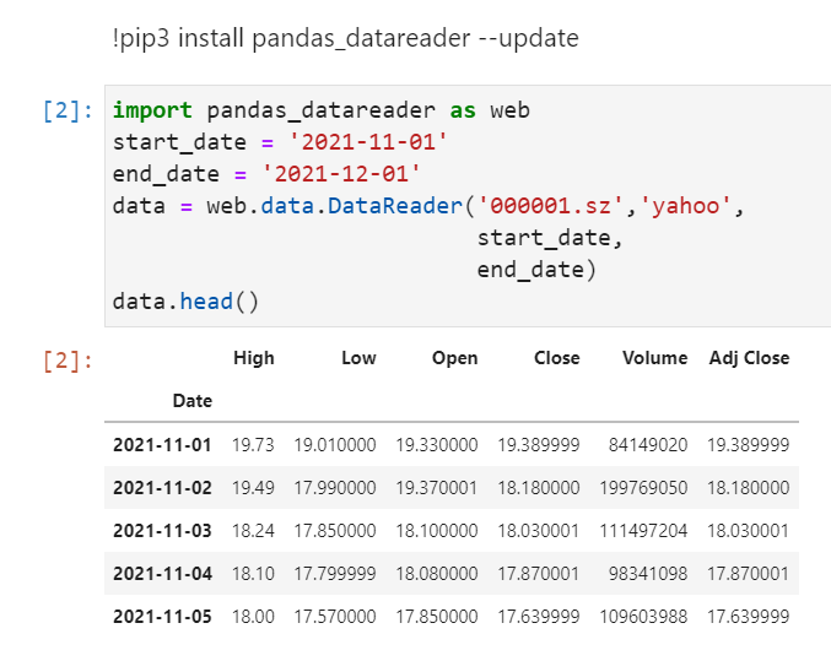Click the Volume column header

(655, 358)
